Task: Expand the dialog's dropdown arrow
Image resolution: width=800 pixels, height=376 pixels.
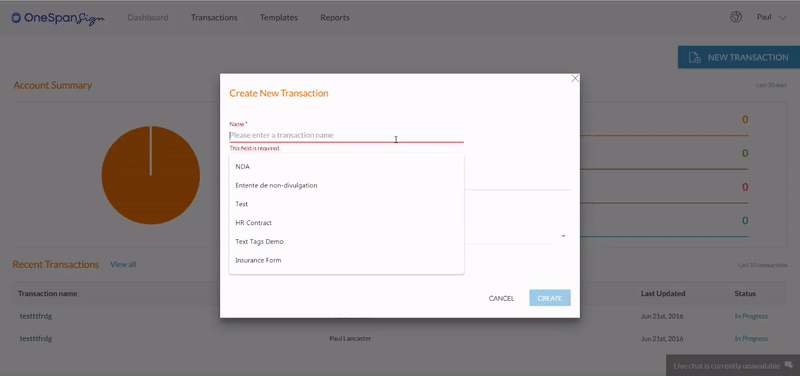Action: pyautogui.click(x=563, y=236)
